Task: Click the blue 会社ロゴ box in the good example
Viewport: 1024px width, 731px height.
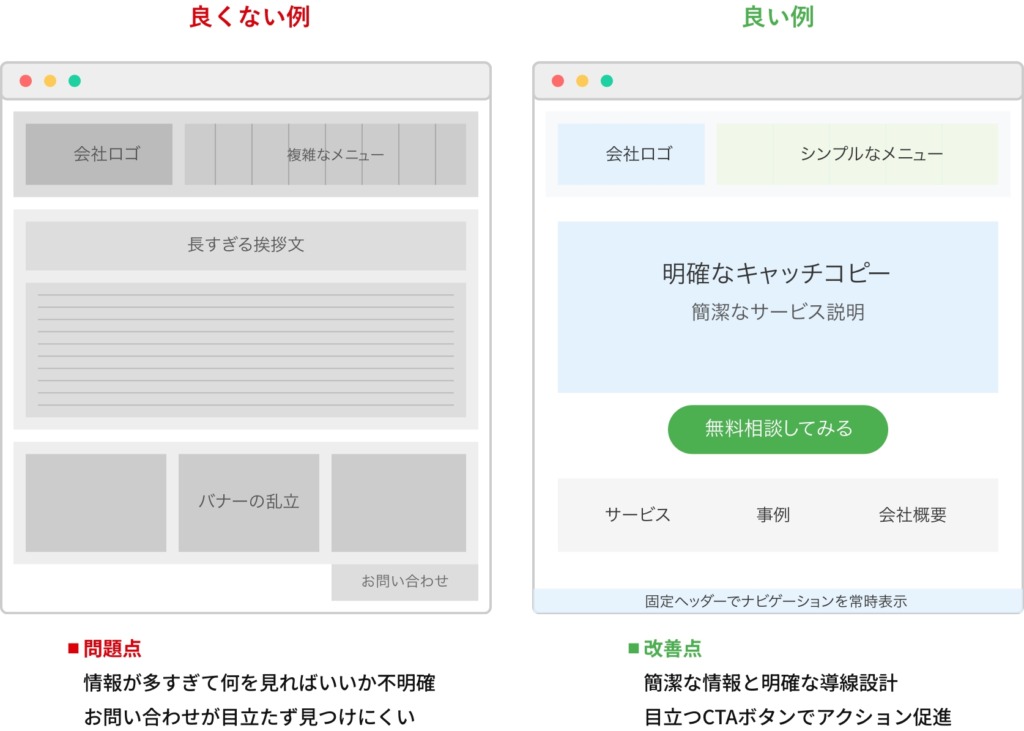Action: [631, 154]
